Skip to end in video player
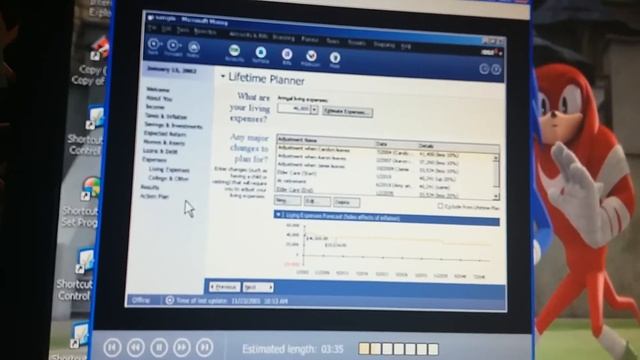The image size is (640, 360). [x=205, y=347]
